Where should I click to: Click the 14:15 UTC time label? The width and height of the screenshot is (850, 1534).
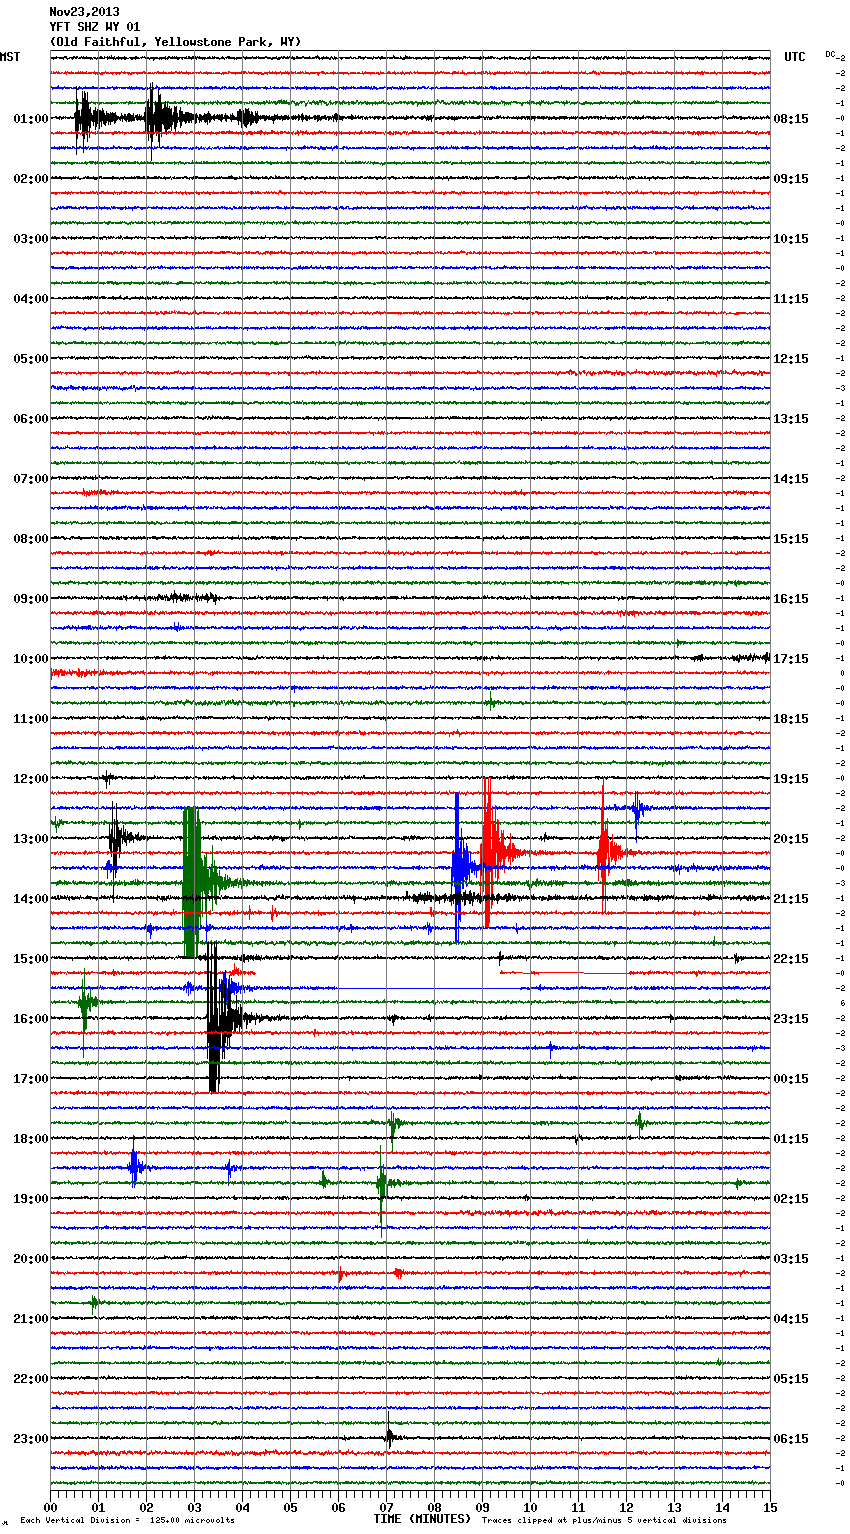pyautogui.click(x=791, y=478)
